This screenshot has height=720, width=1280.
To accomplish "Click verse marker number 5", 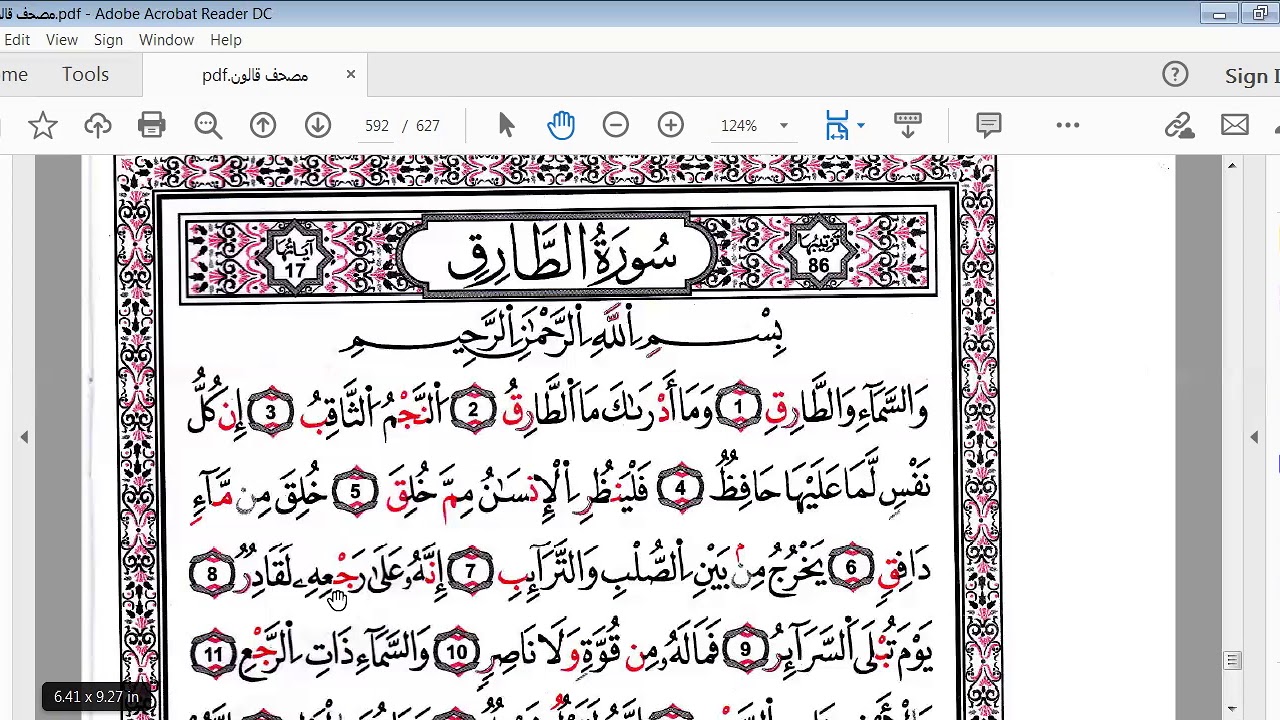I will [355, 492].
